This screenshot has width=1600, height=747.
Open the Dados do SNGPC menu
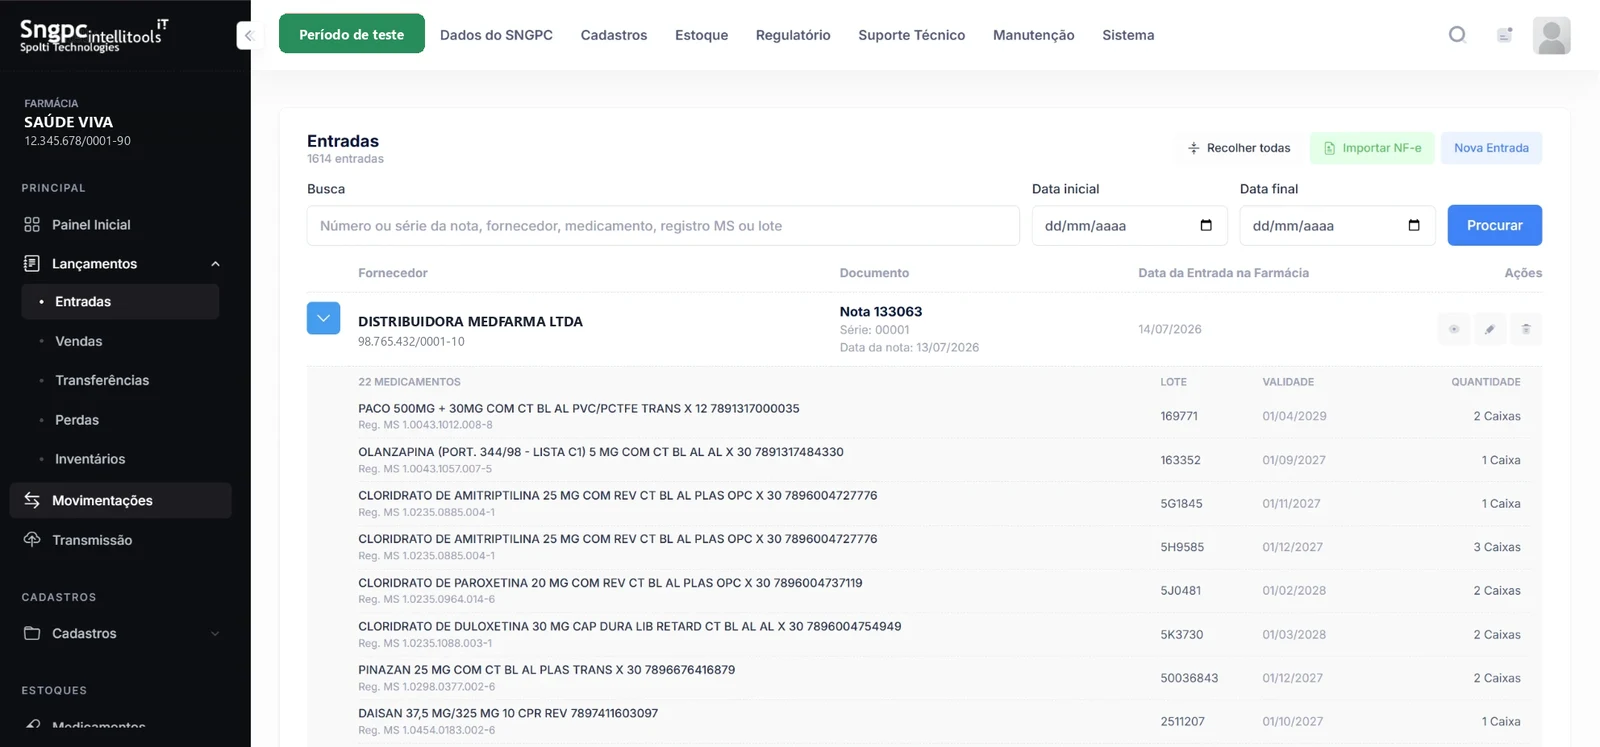(496, 35)
